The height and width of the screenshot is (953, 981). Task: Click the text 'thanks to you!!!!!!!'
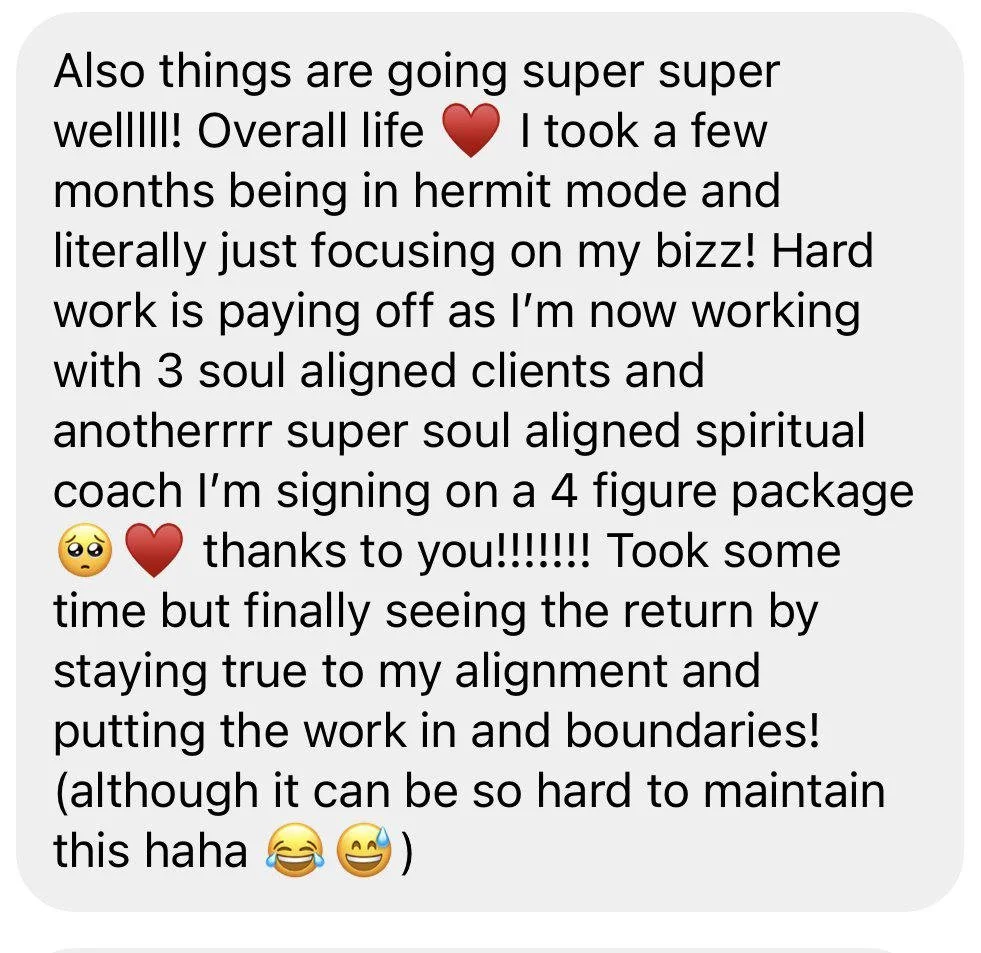click(x=397, y=551)
